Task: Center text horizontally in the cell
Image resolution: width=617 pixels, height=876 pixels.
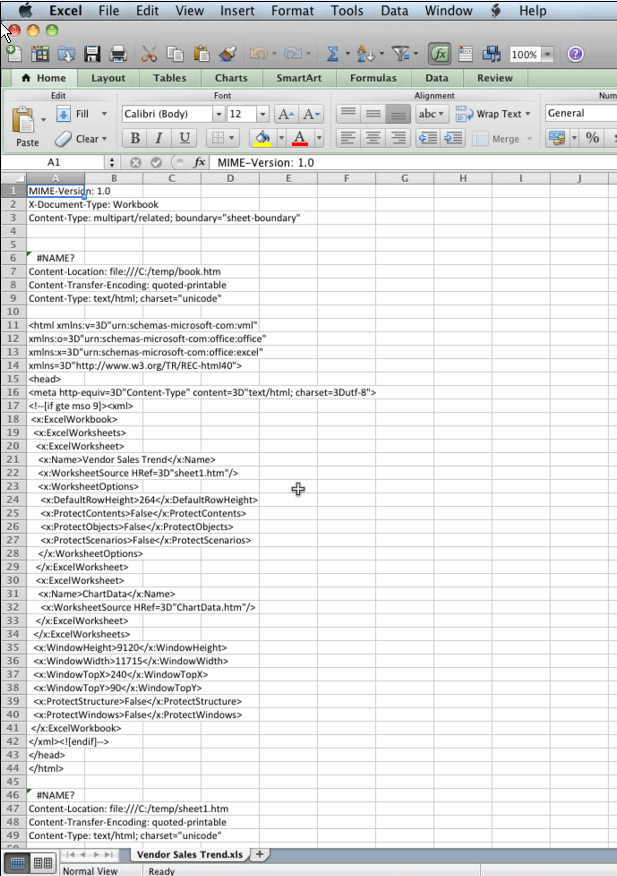Action: coord(373,138)
